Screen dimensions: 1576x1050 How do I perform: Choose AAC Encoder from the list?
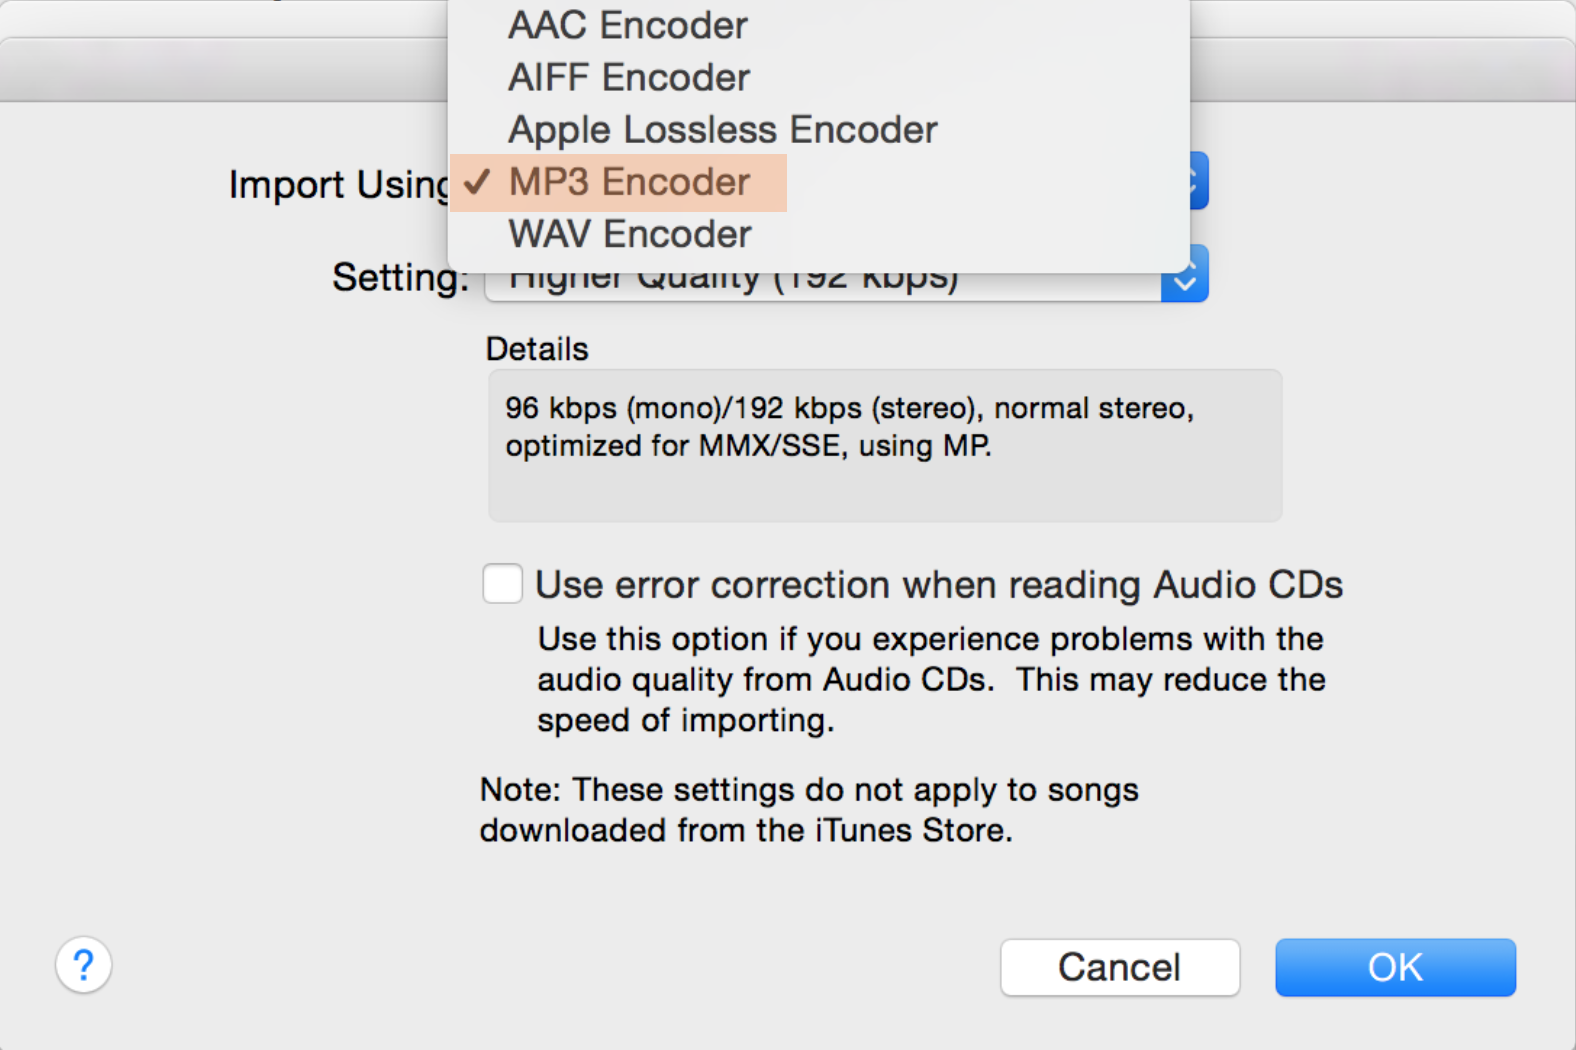click(627, 26)
